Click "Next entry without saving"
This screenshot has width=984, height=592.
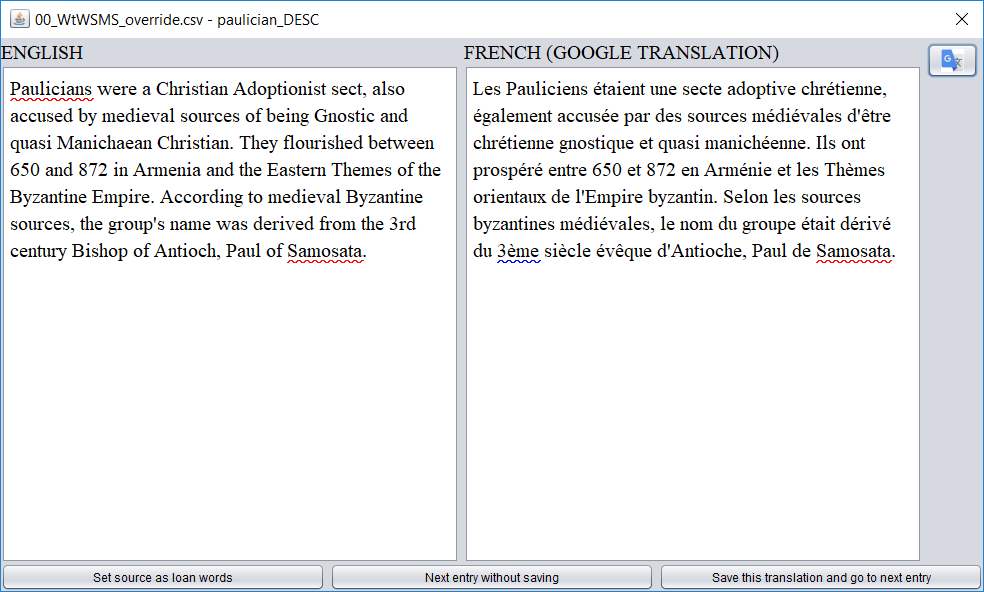point(491,577)
